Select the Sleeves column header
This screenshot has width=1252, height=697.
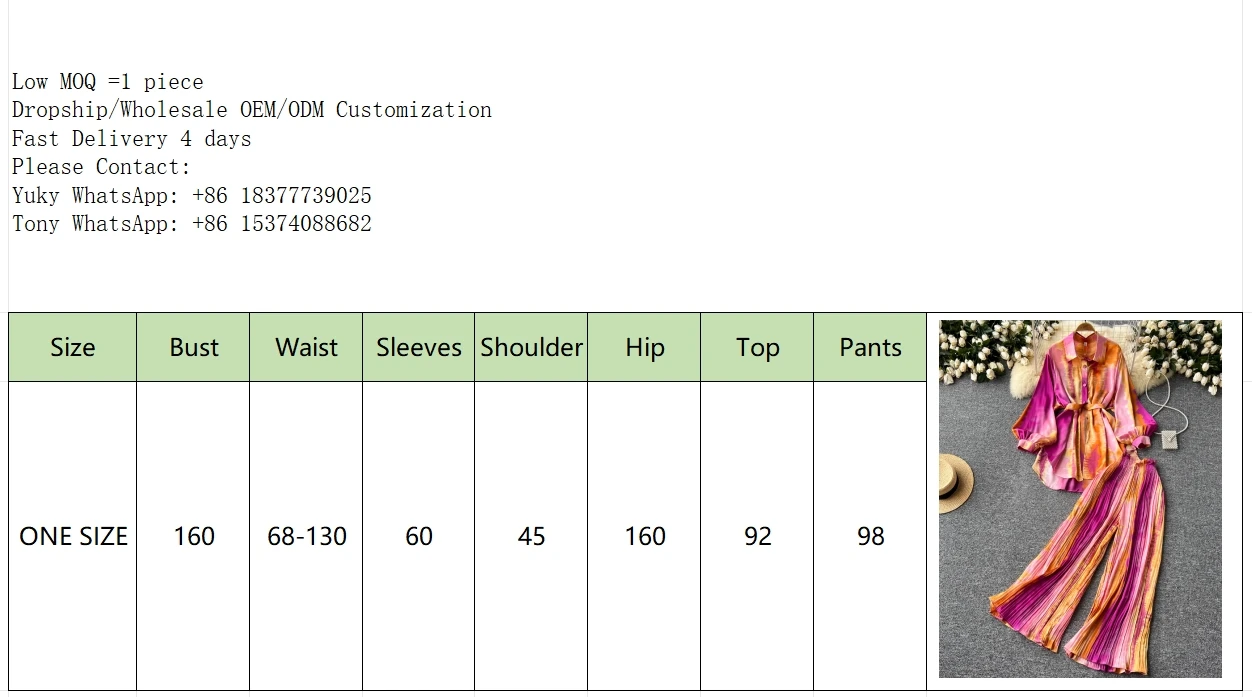(x=418, y=347)
